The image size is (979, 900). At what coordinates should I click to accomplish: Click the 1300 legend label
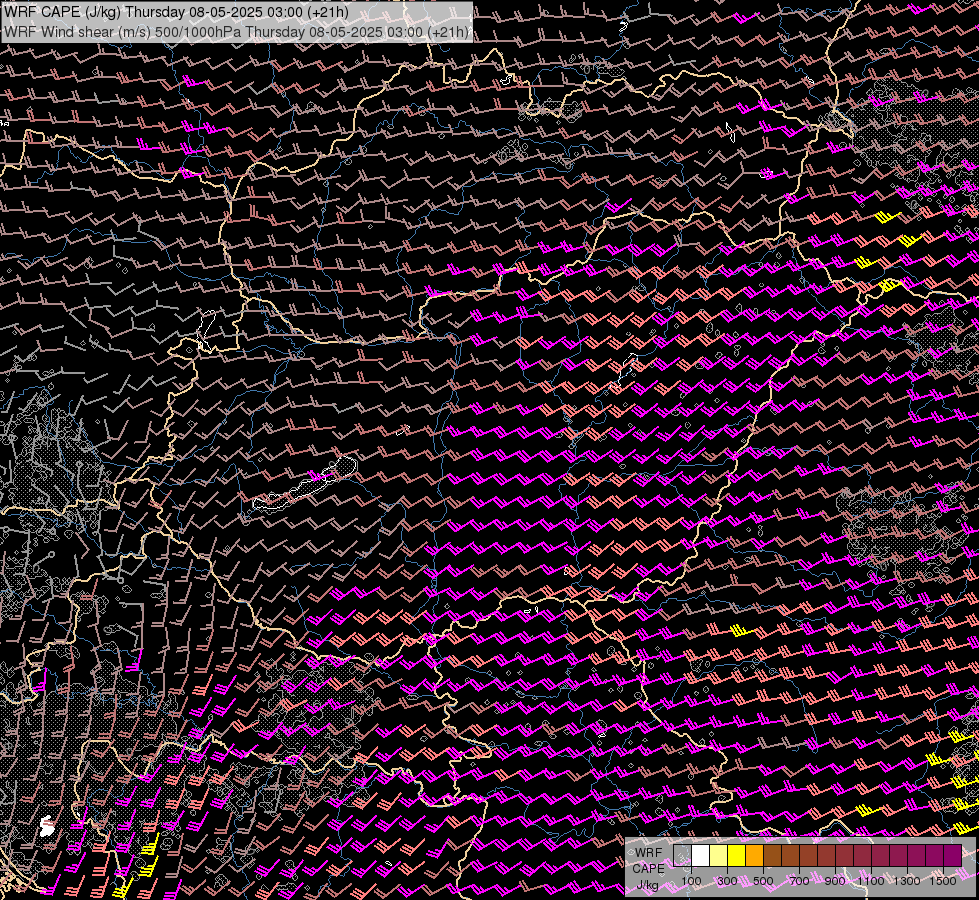pyautogui.click(x=907, y=881)
